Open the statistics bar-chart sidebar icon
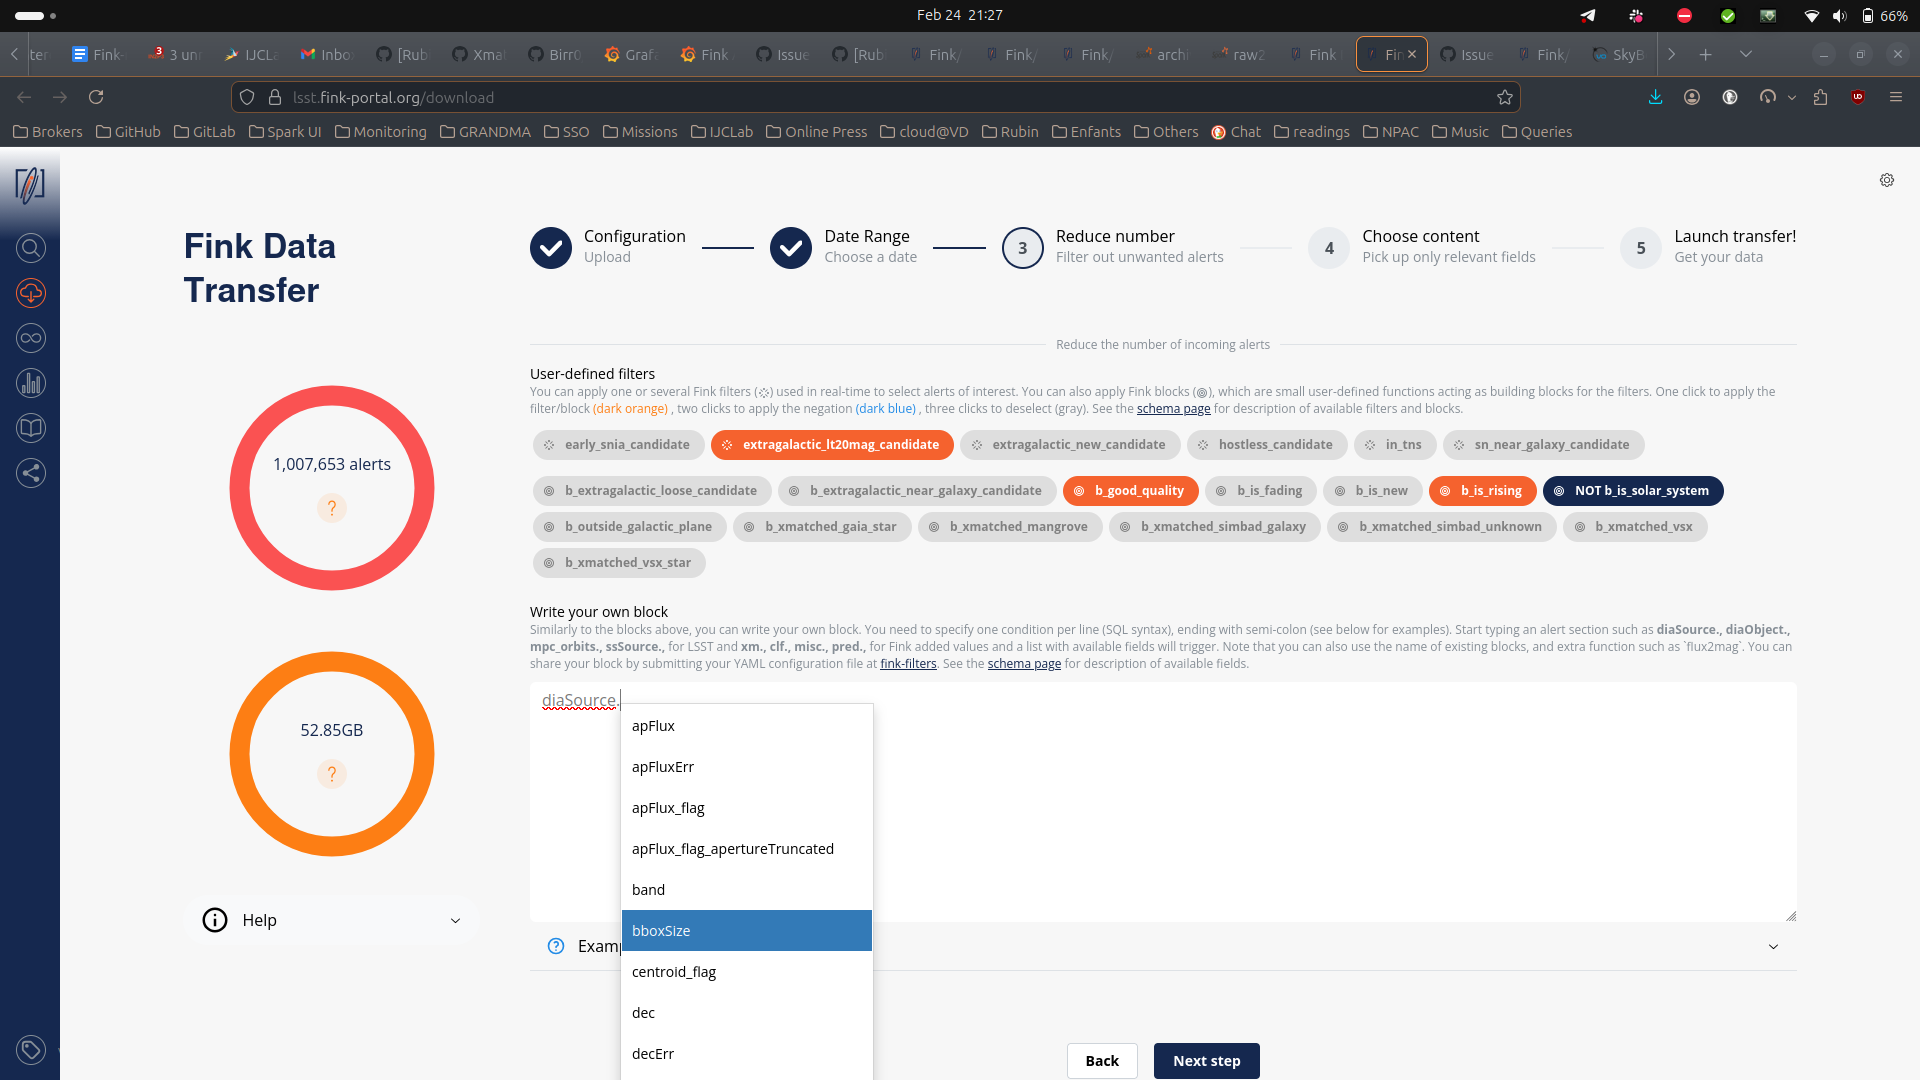Screen dimensions: 1920x1080 31,383
